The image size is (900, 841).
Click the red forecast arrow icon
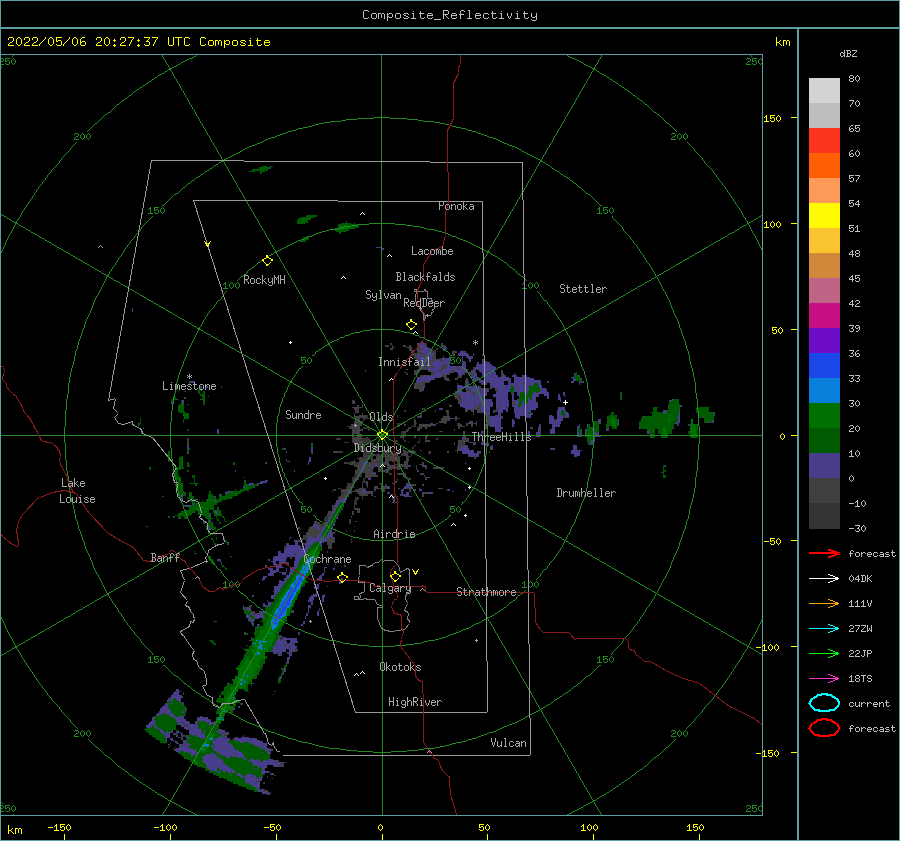pyautogui.click(x=824, y=553)
